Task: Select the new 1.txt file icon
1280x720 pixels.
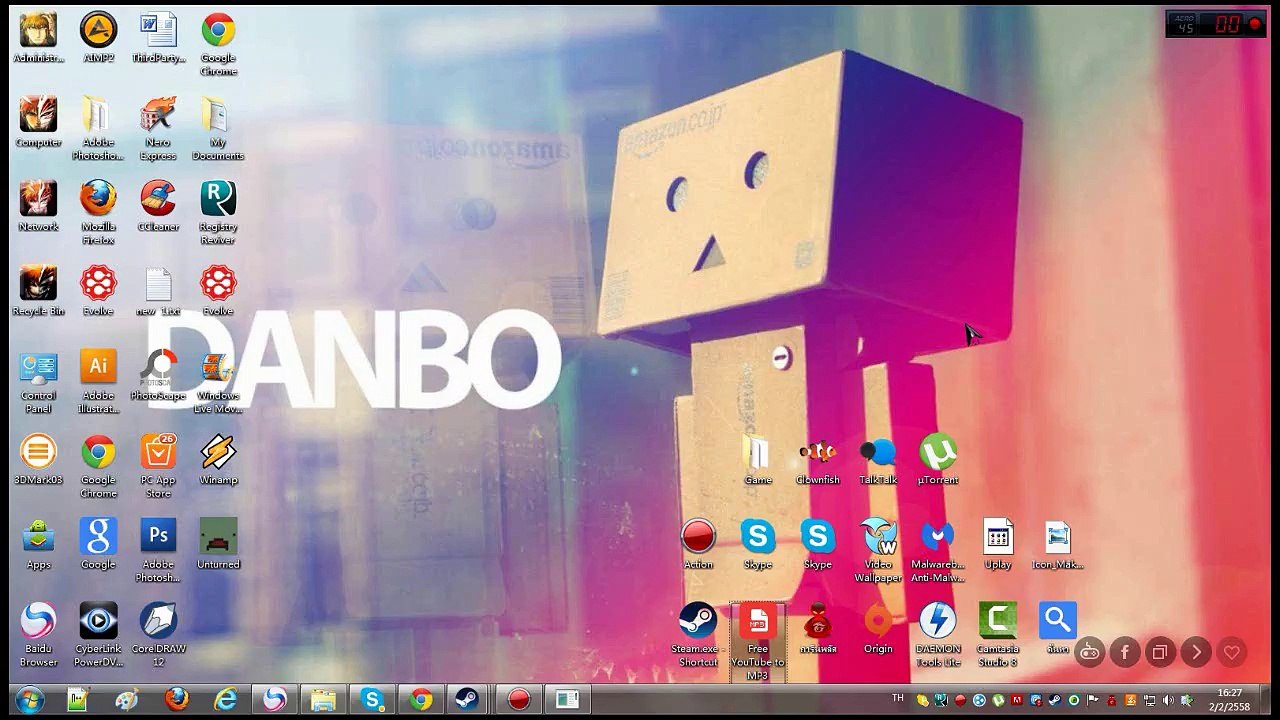Action: click(158, 290)
